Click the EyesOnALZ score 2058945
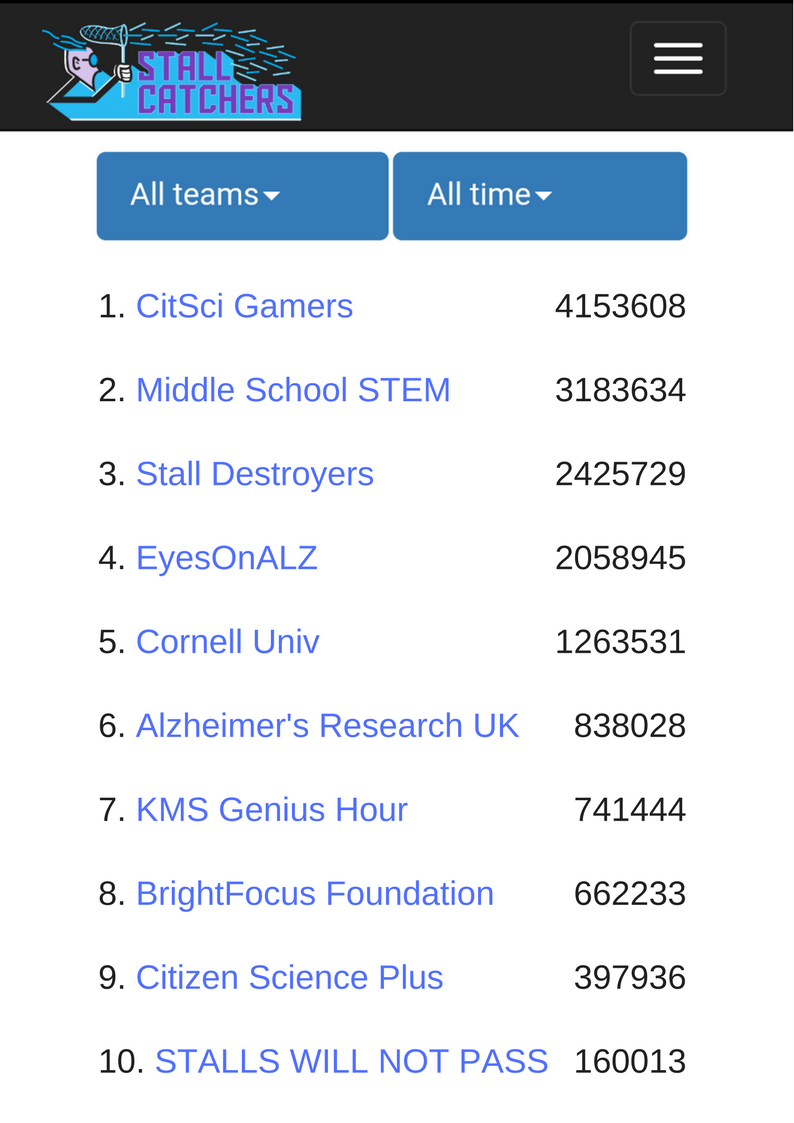 pos(620,558)
